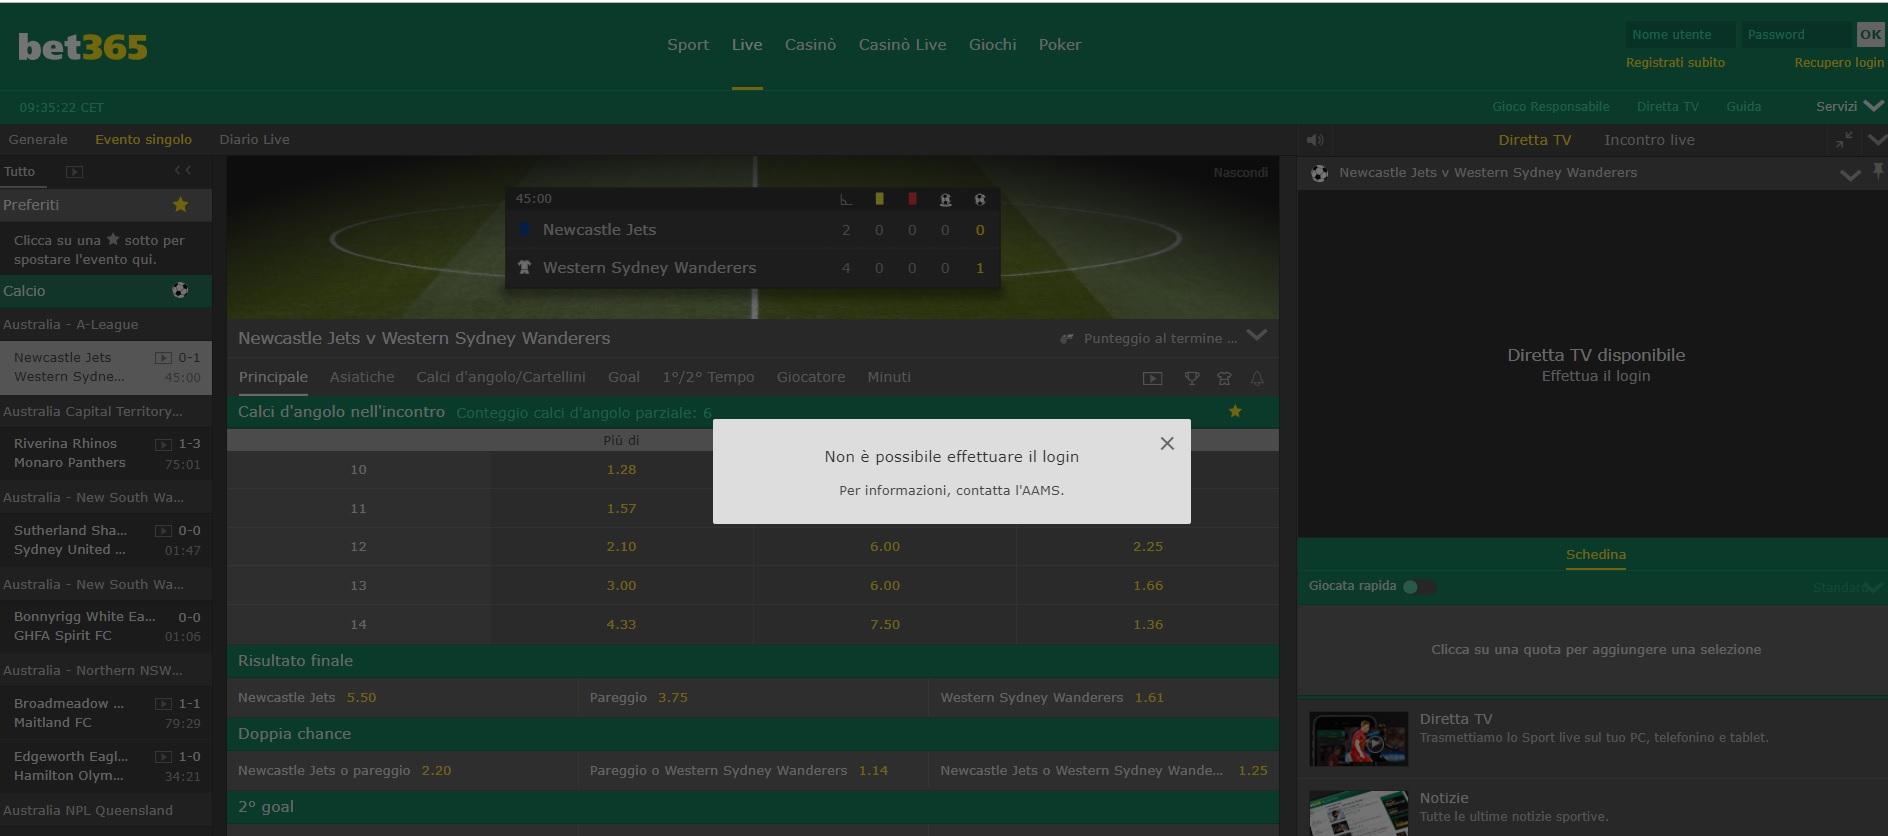Switch to Asiatiche tab
The height and width of the screenshot is (836, 1888).
(x=362, y=377)
